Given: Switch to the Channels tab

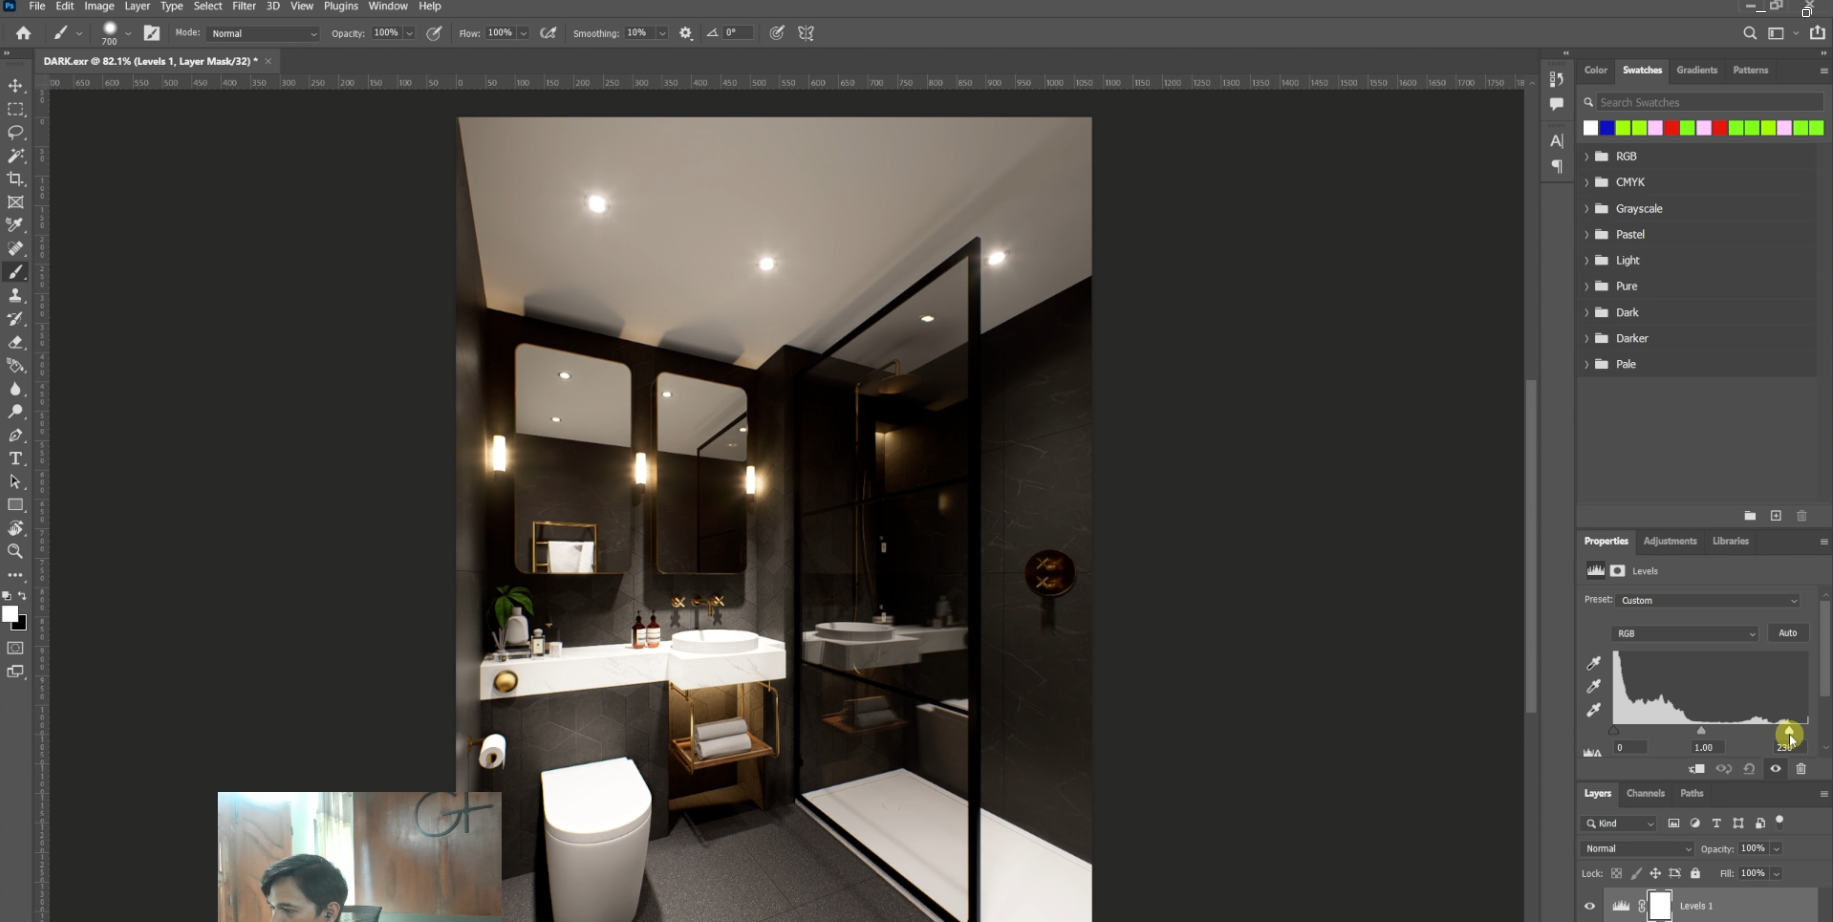Looking at the screenshot, I should 1646,793.
